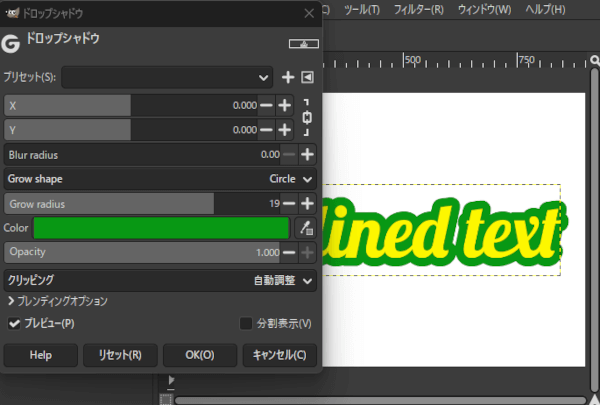Open the プリセット preset dropdown

click(x=167, y=77)
